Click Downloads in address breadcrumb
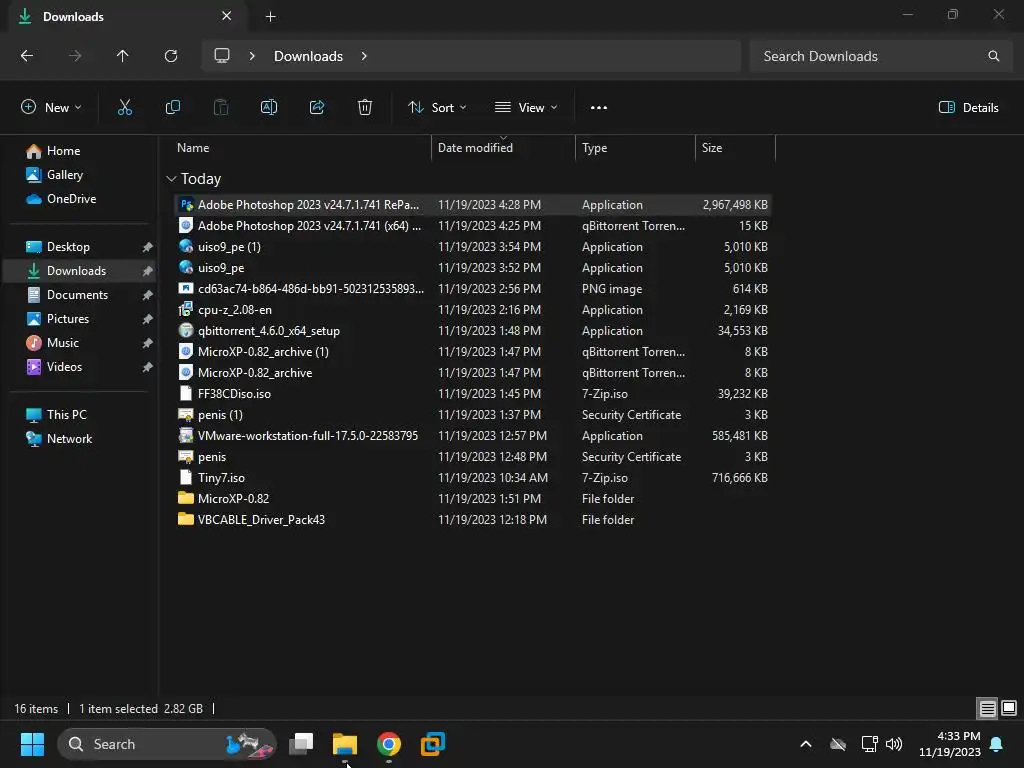The image size is (1024, 768). point(308,56)
